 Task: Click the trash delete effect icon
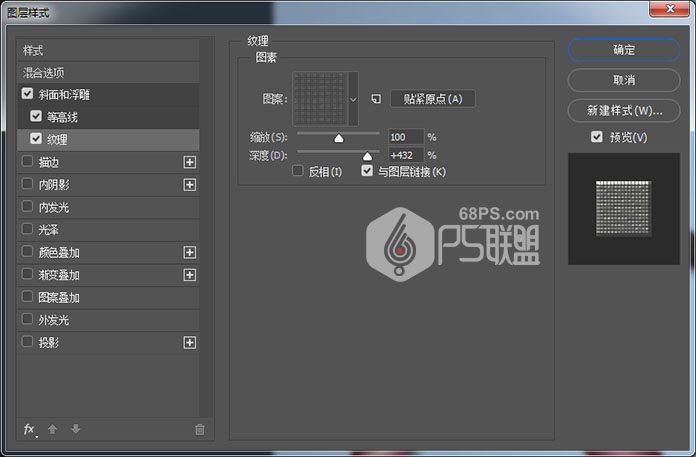point(200,429)
